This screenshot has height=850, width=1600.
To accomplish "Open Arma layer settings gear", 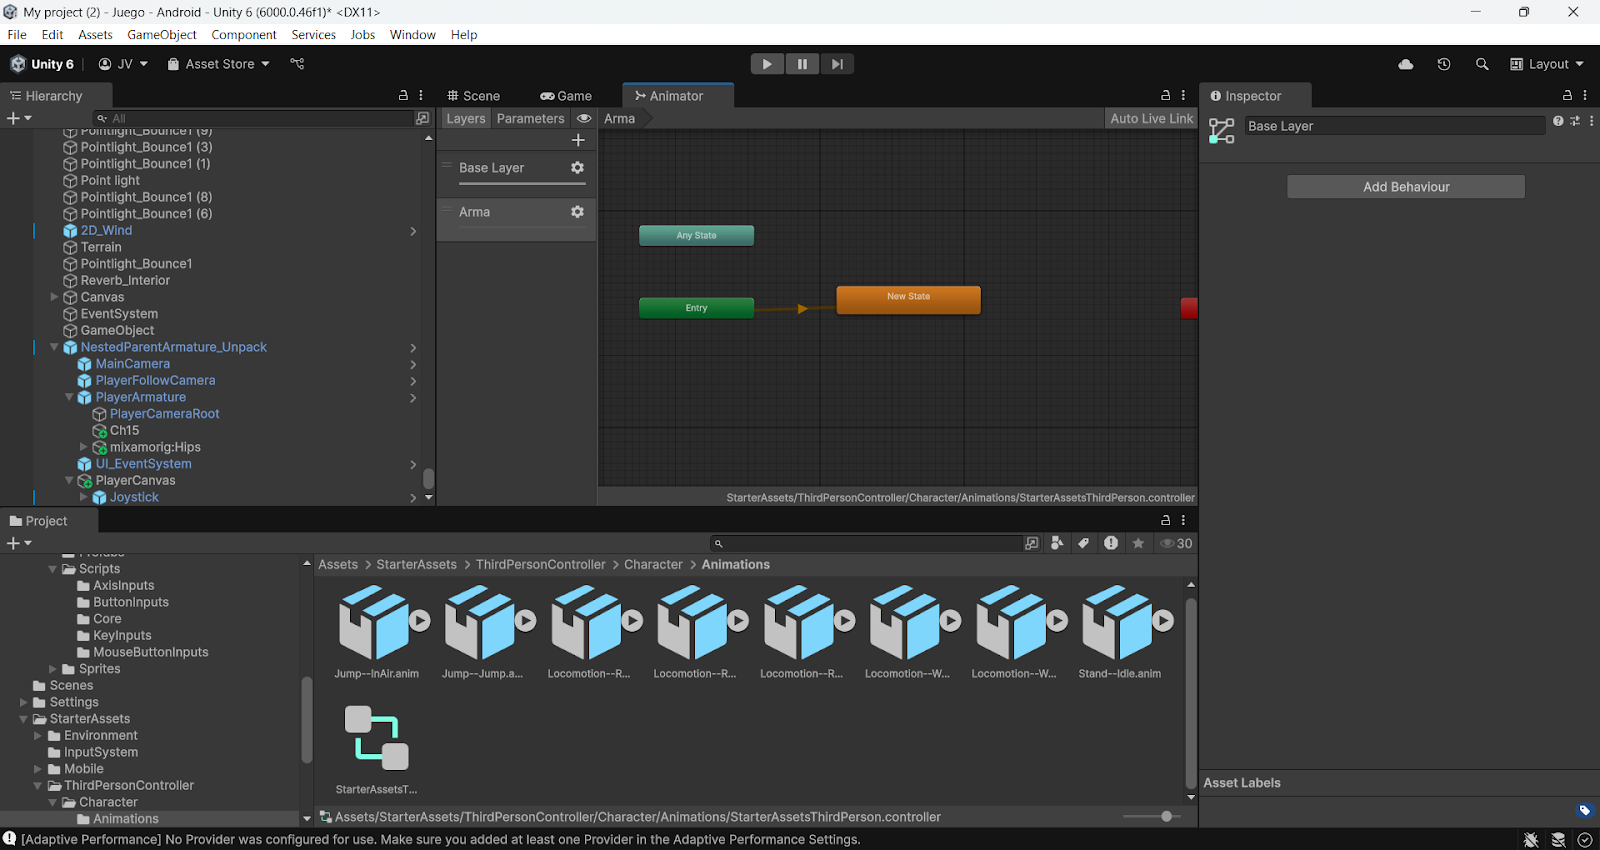I will (x=577, y=212).
